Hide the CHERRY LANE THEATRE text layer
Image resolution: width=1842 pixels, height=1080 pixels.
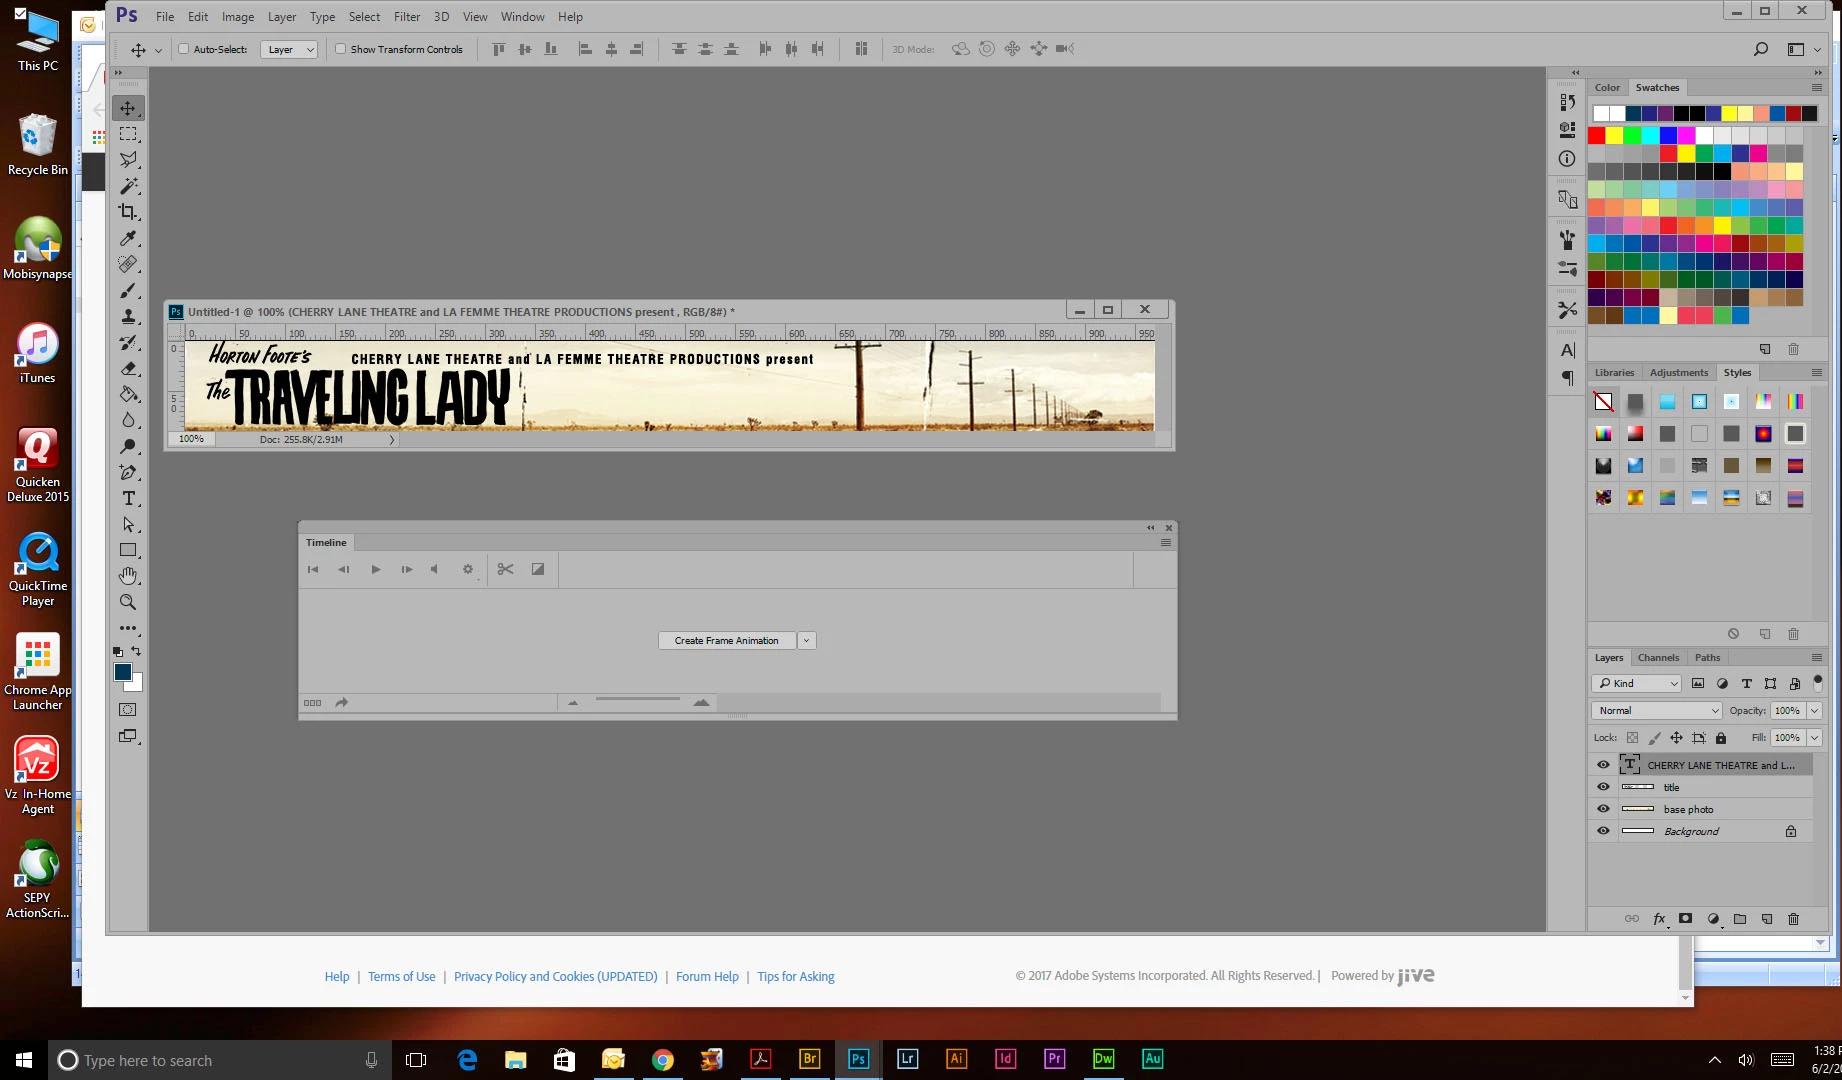1603,765
